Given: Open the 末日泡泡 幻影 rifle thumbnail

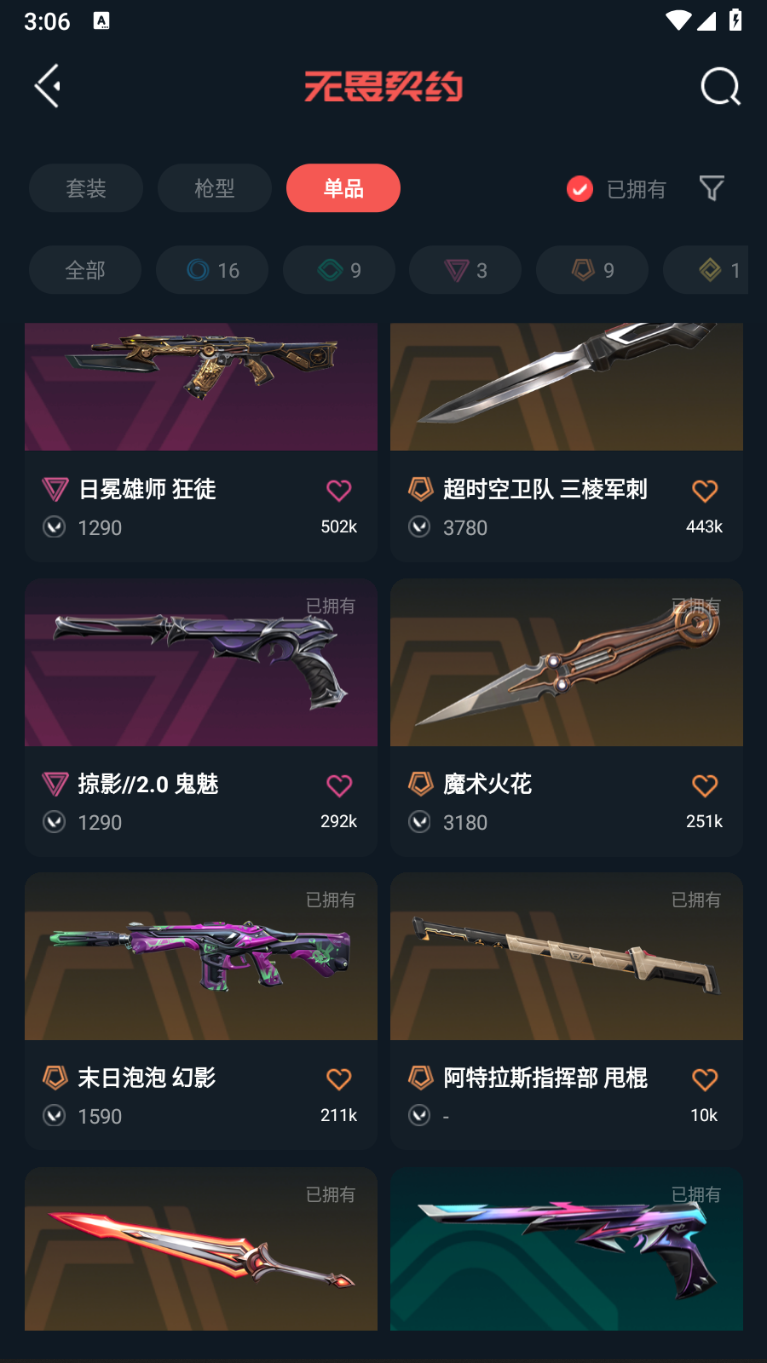Looking at the screenshot, I should click(x=201, y=956).
